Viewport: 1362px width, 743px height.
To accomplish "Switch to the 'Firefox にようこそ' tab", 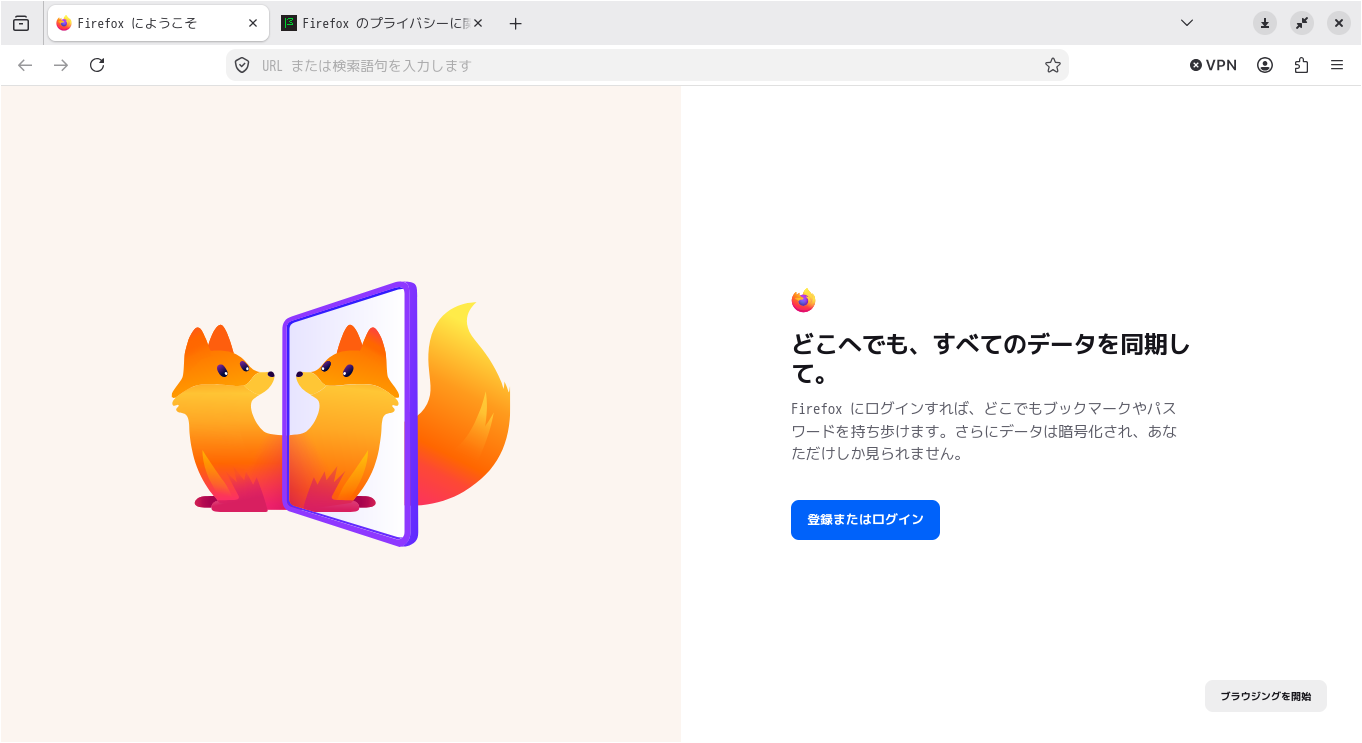I will (x=158, y=23).
